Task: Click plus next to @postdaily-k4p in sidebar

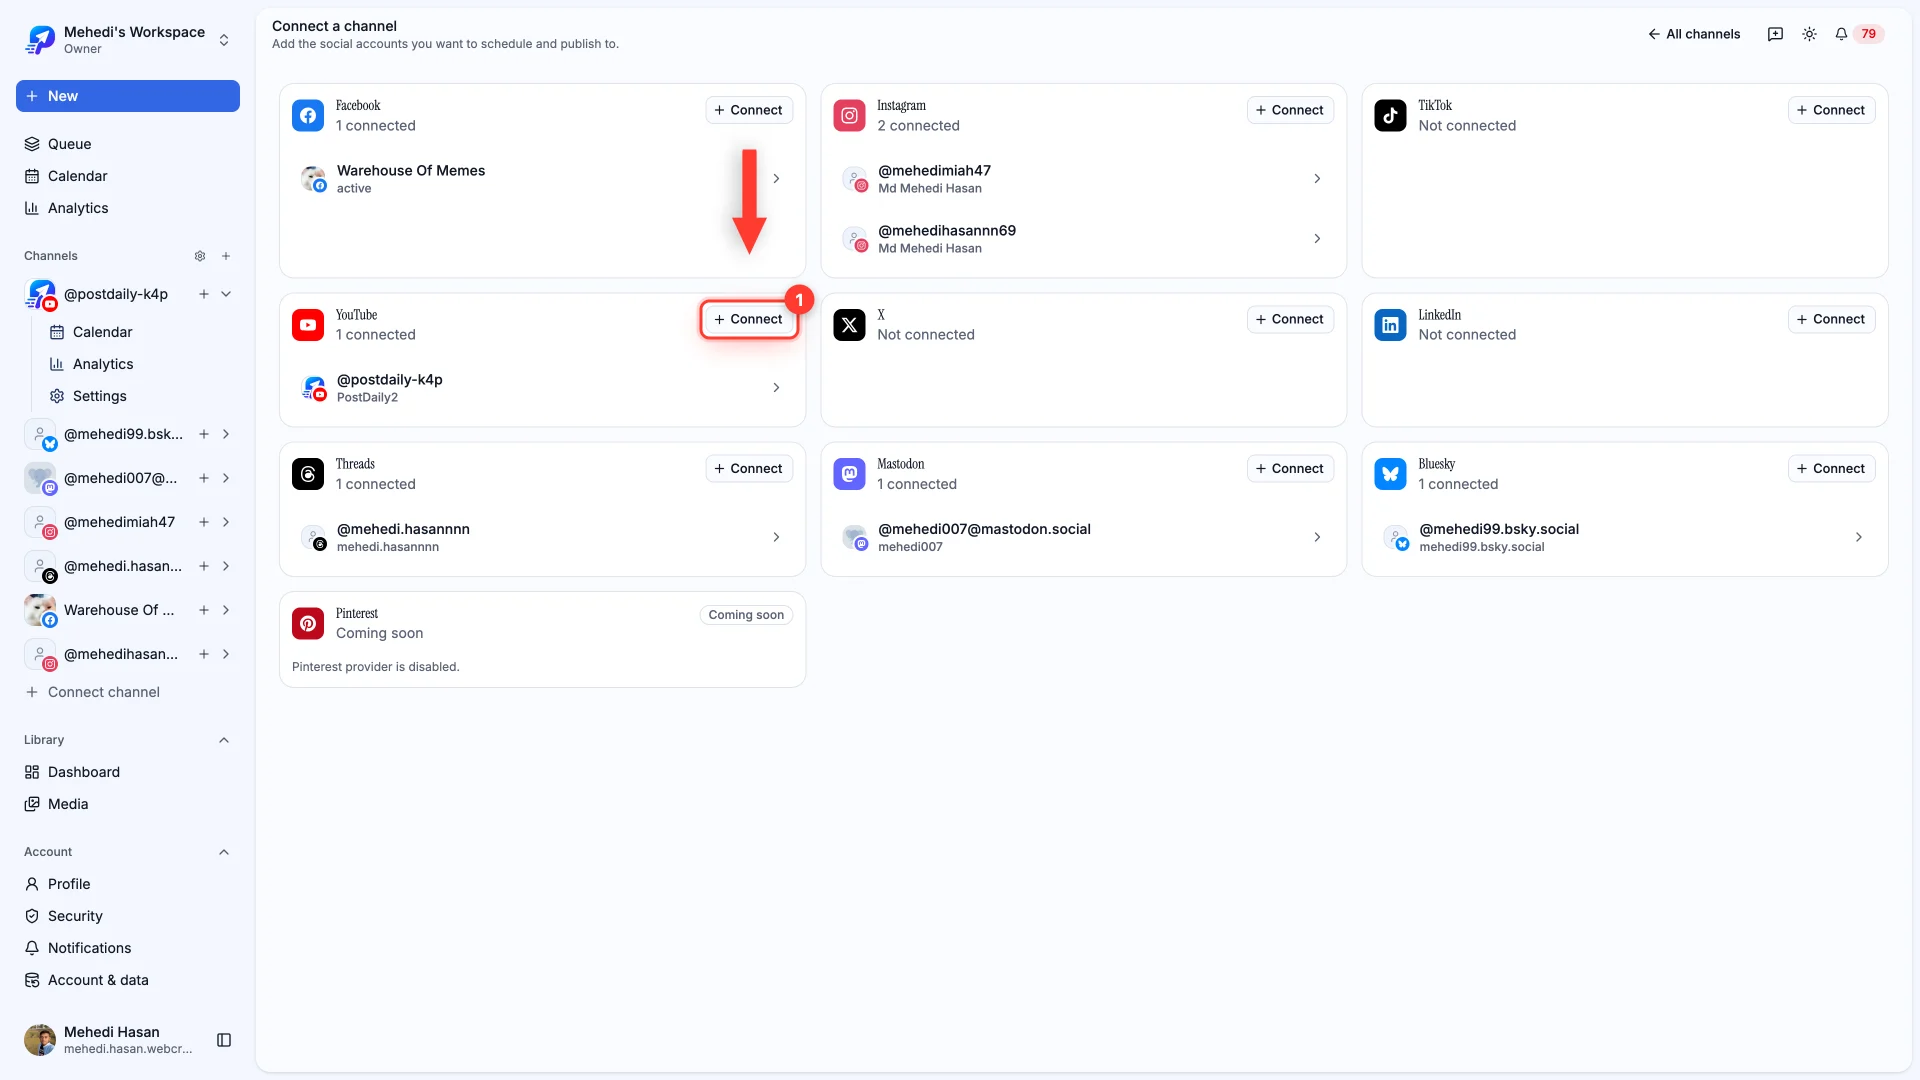Action: click(x=204, y=294)
